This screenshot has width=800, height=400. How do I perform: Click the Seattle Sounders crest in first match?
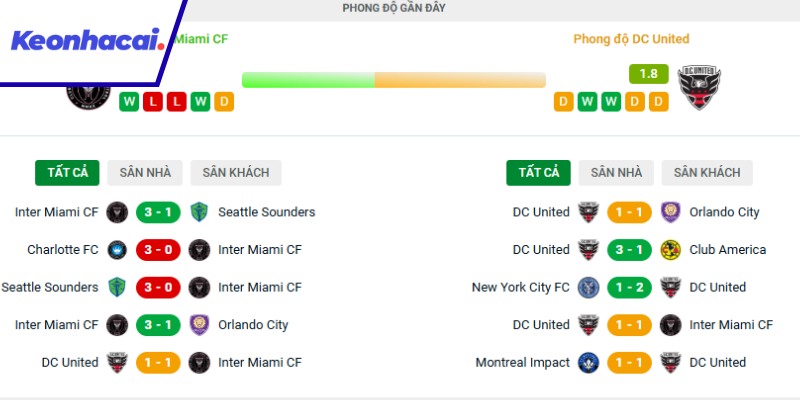(199, 212)
